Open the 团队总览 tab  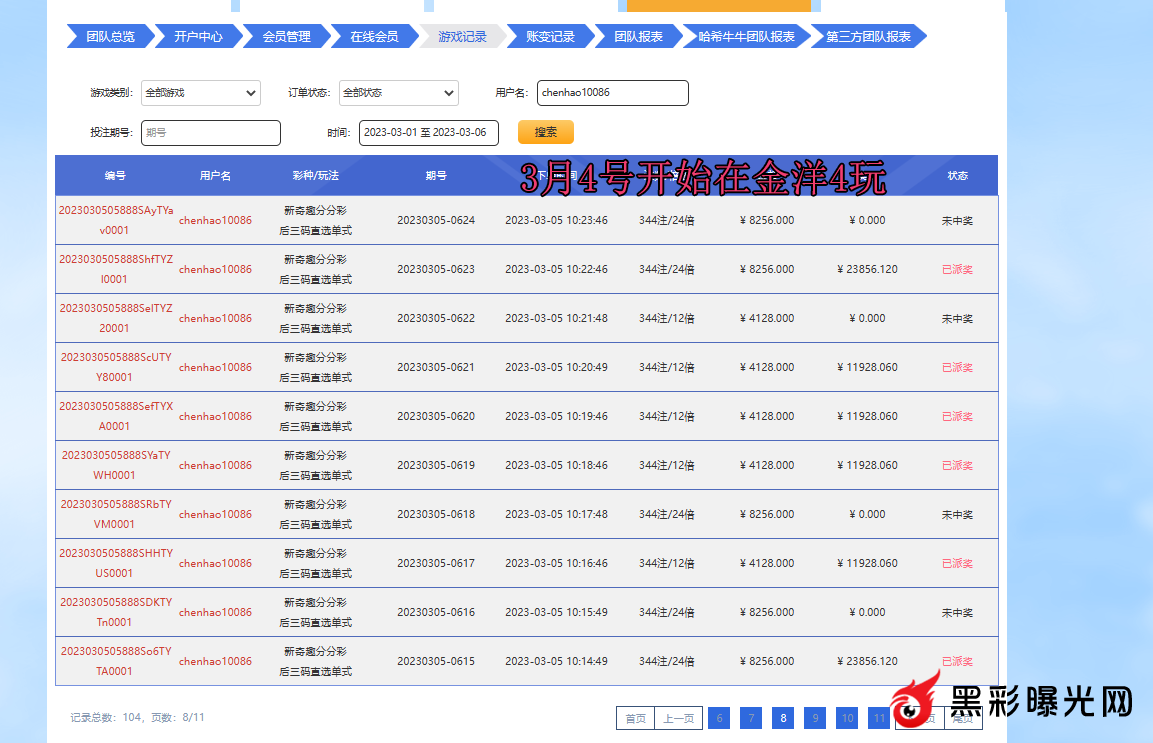(110, 37)
